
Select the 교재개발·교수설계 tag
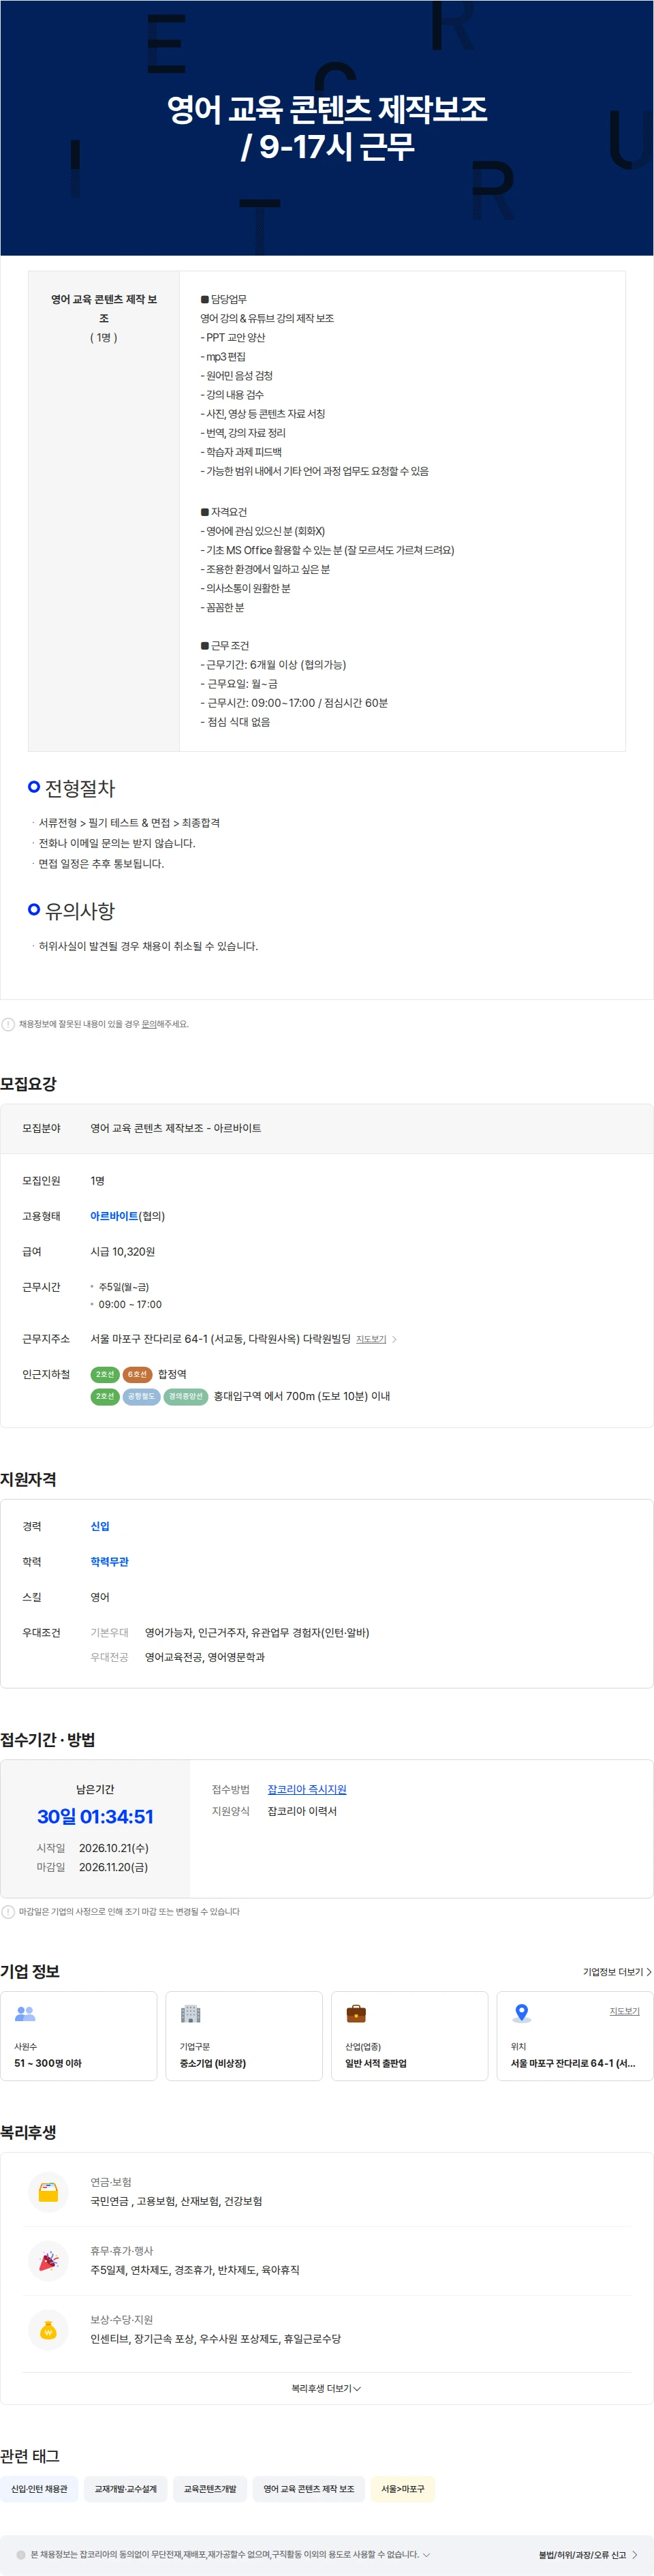pyautogui.click(x=125, y=2488)
